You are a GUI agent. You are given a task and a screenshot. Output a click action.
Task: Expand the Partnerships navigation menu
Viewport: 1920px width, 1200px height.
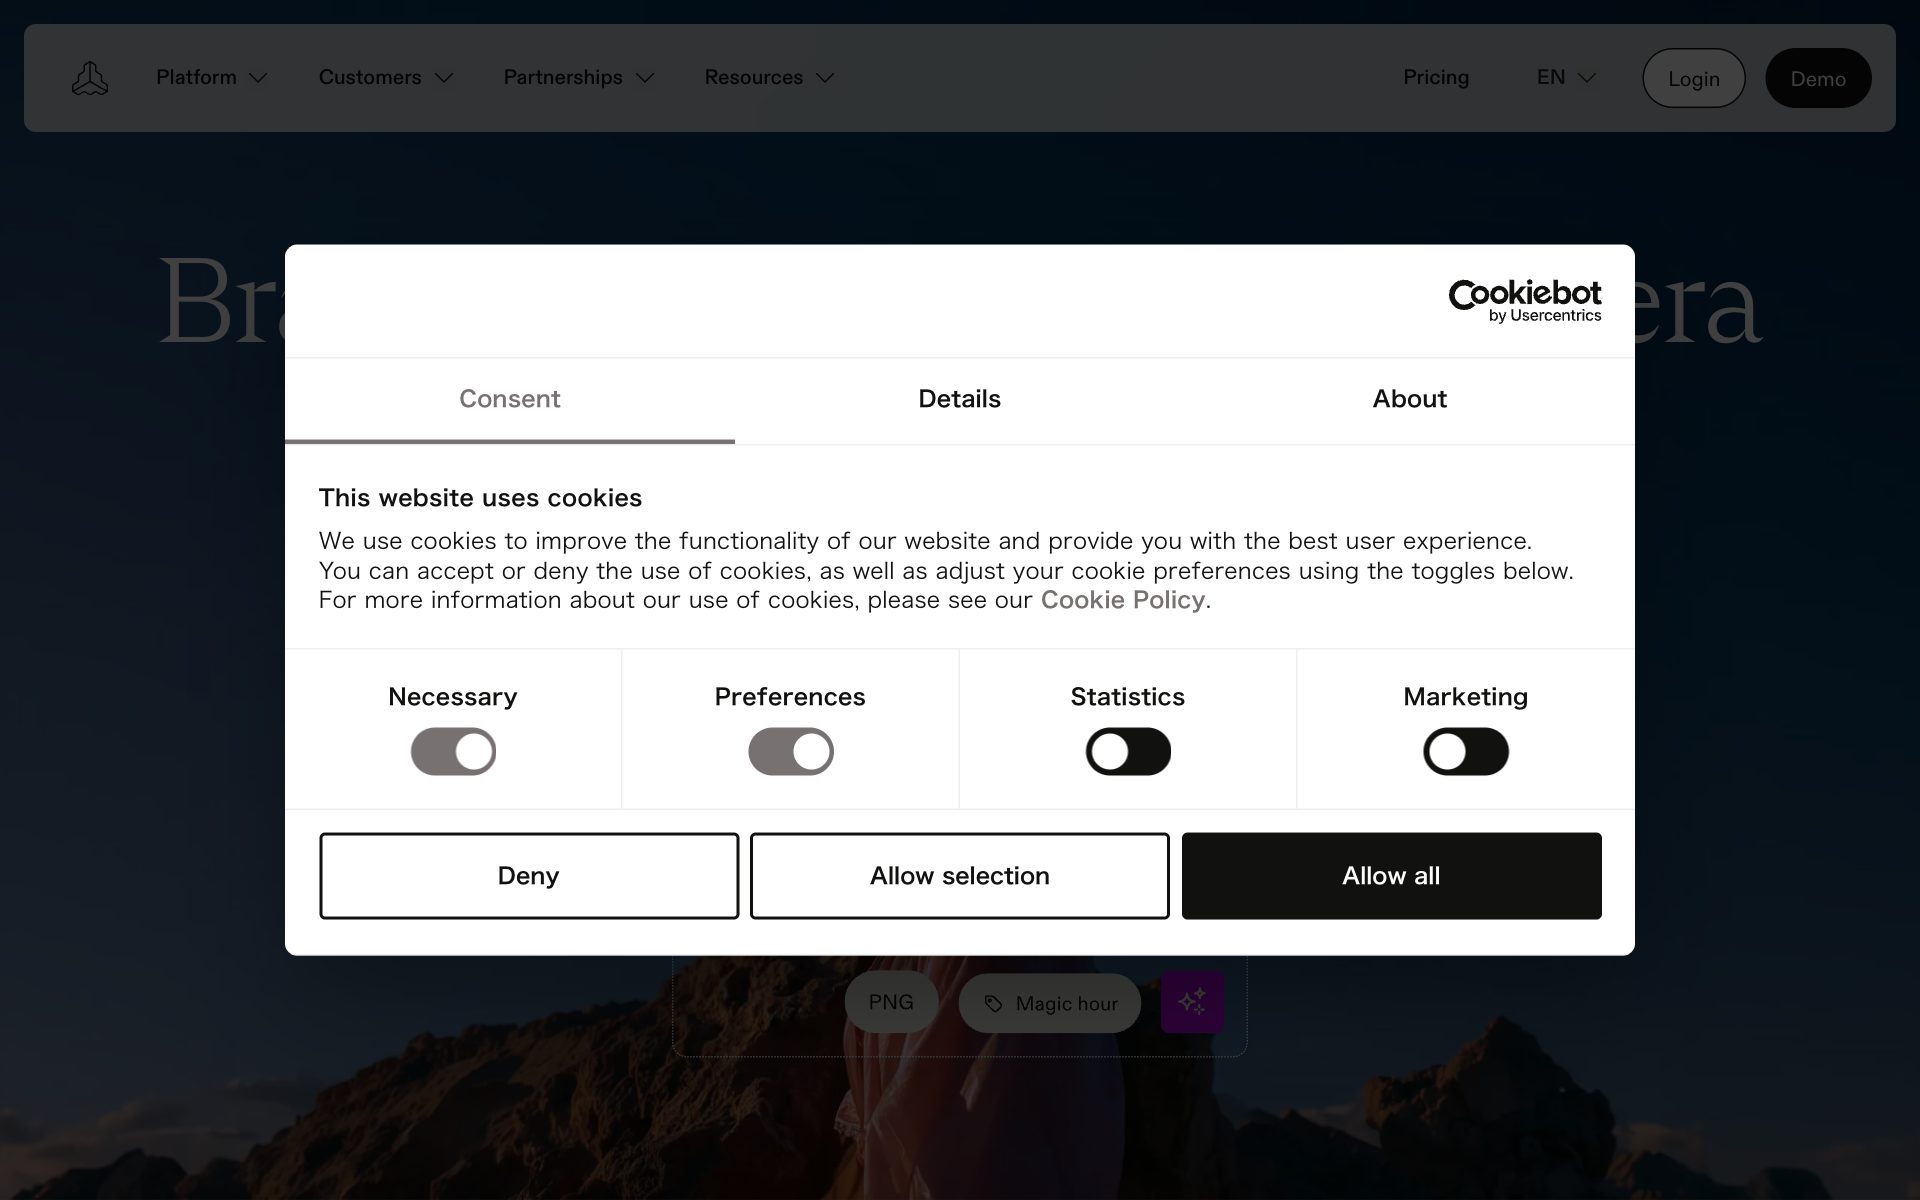click(579, 77)
